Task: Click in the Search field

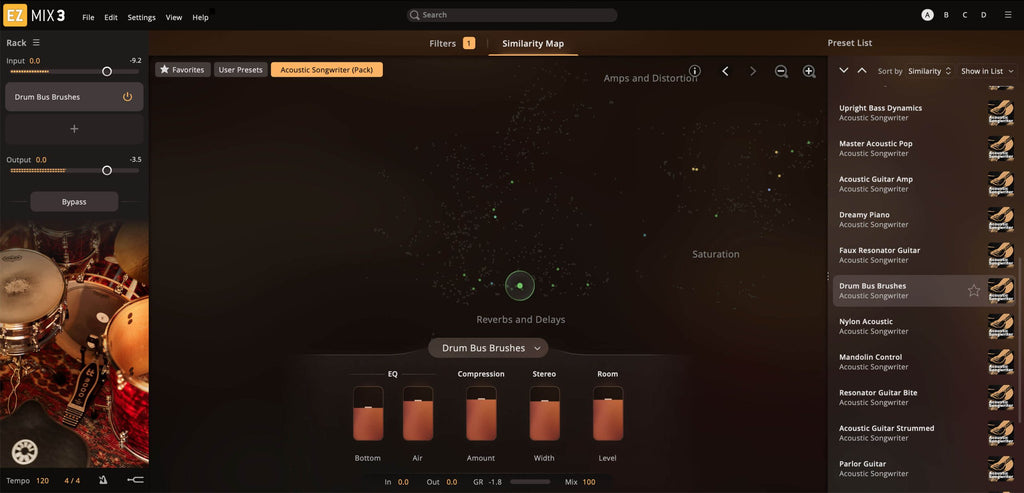Action: point(512,15)
